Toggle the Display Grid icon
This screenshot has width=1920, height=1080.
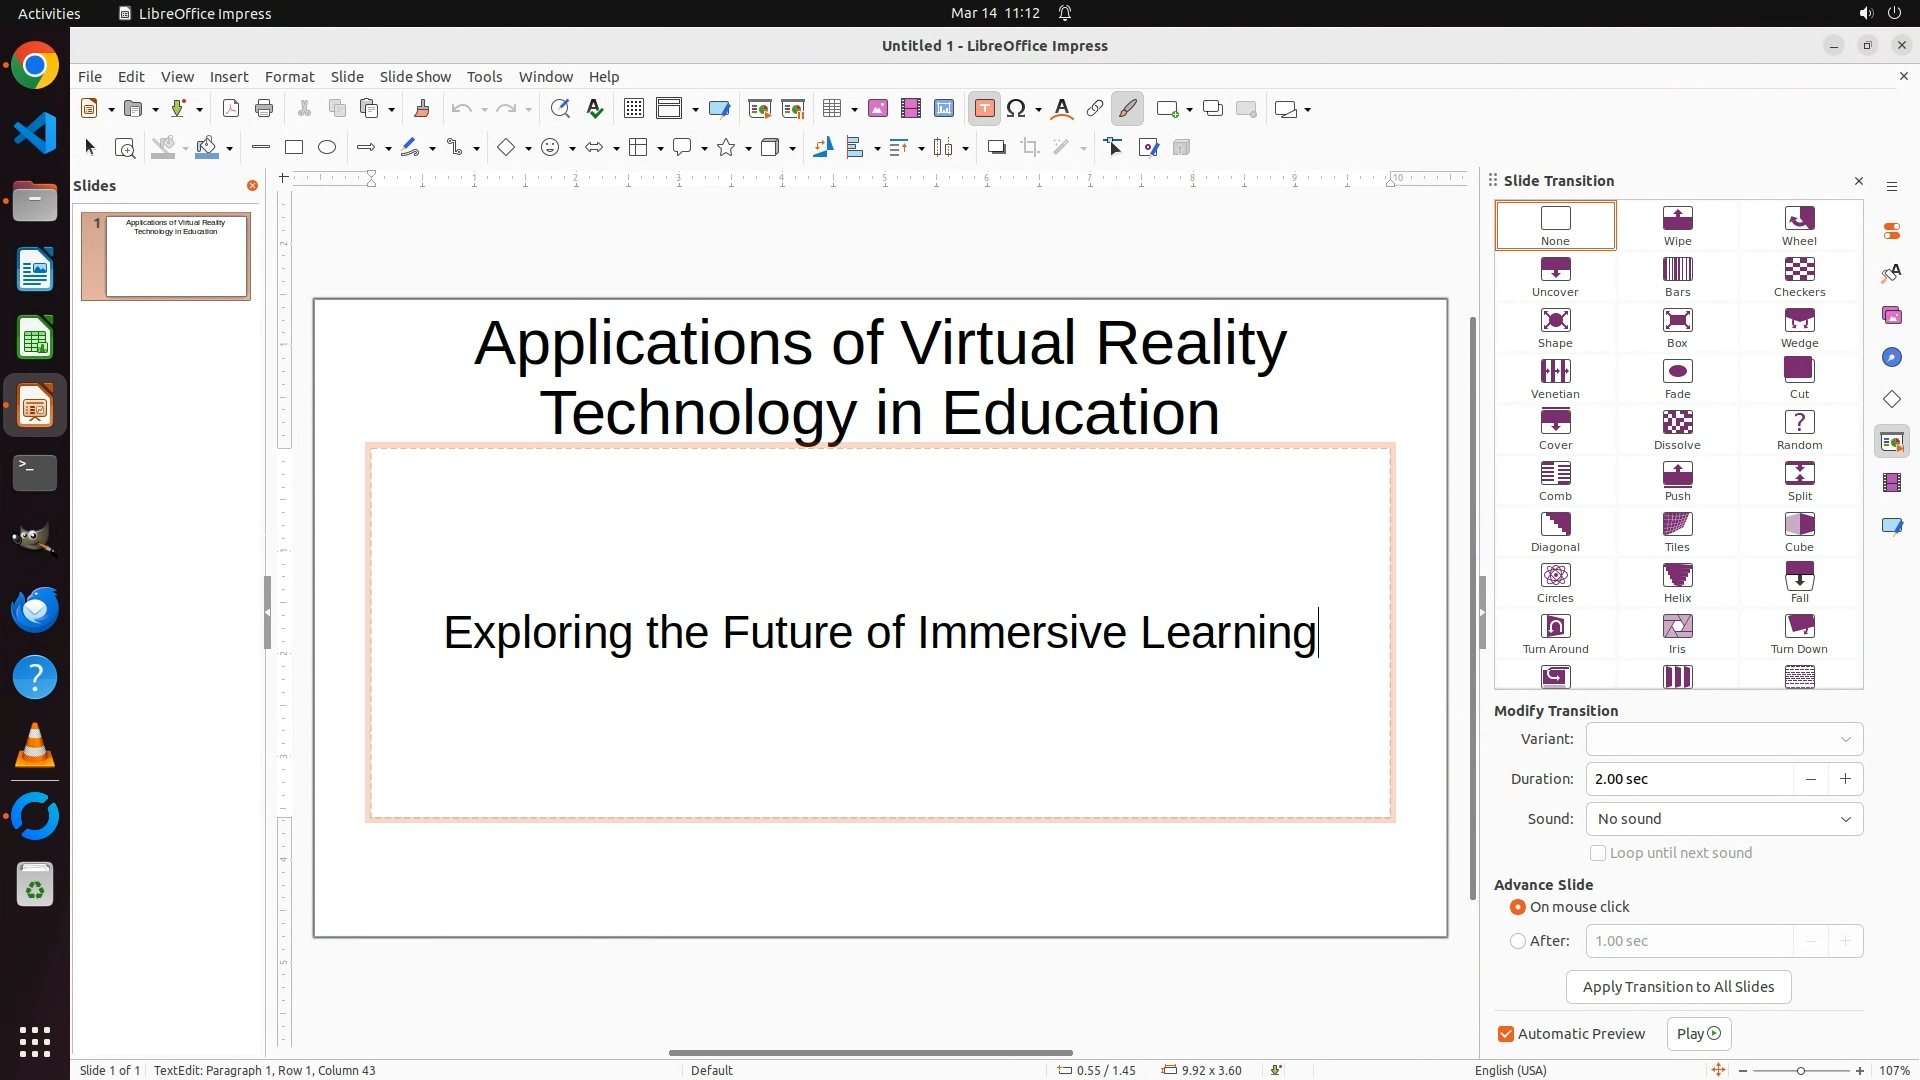coord(633,109)
